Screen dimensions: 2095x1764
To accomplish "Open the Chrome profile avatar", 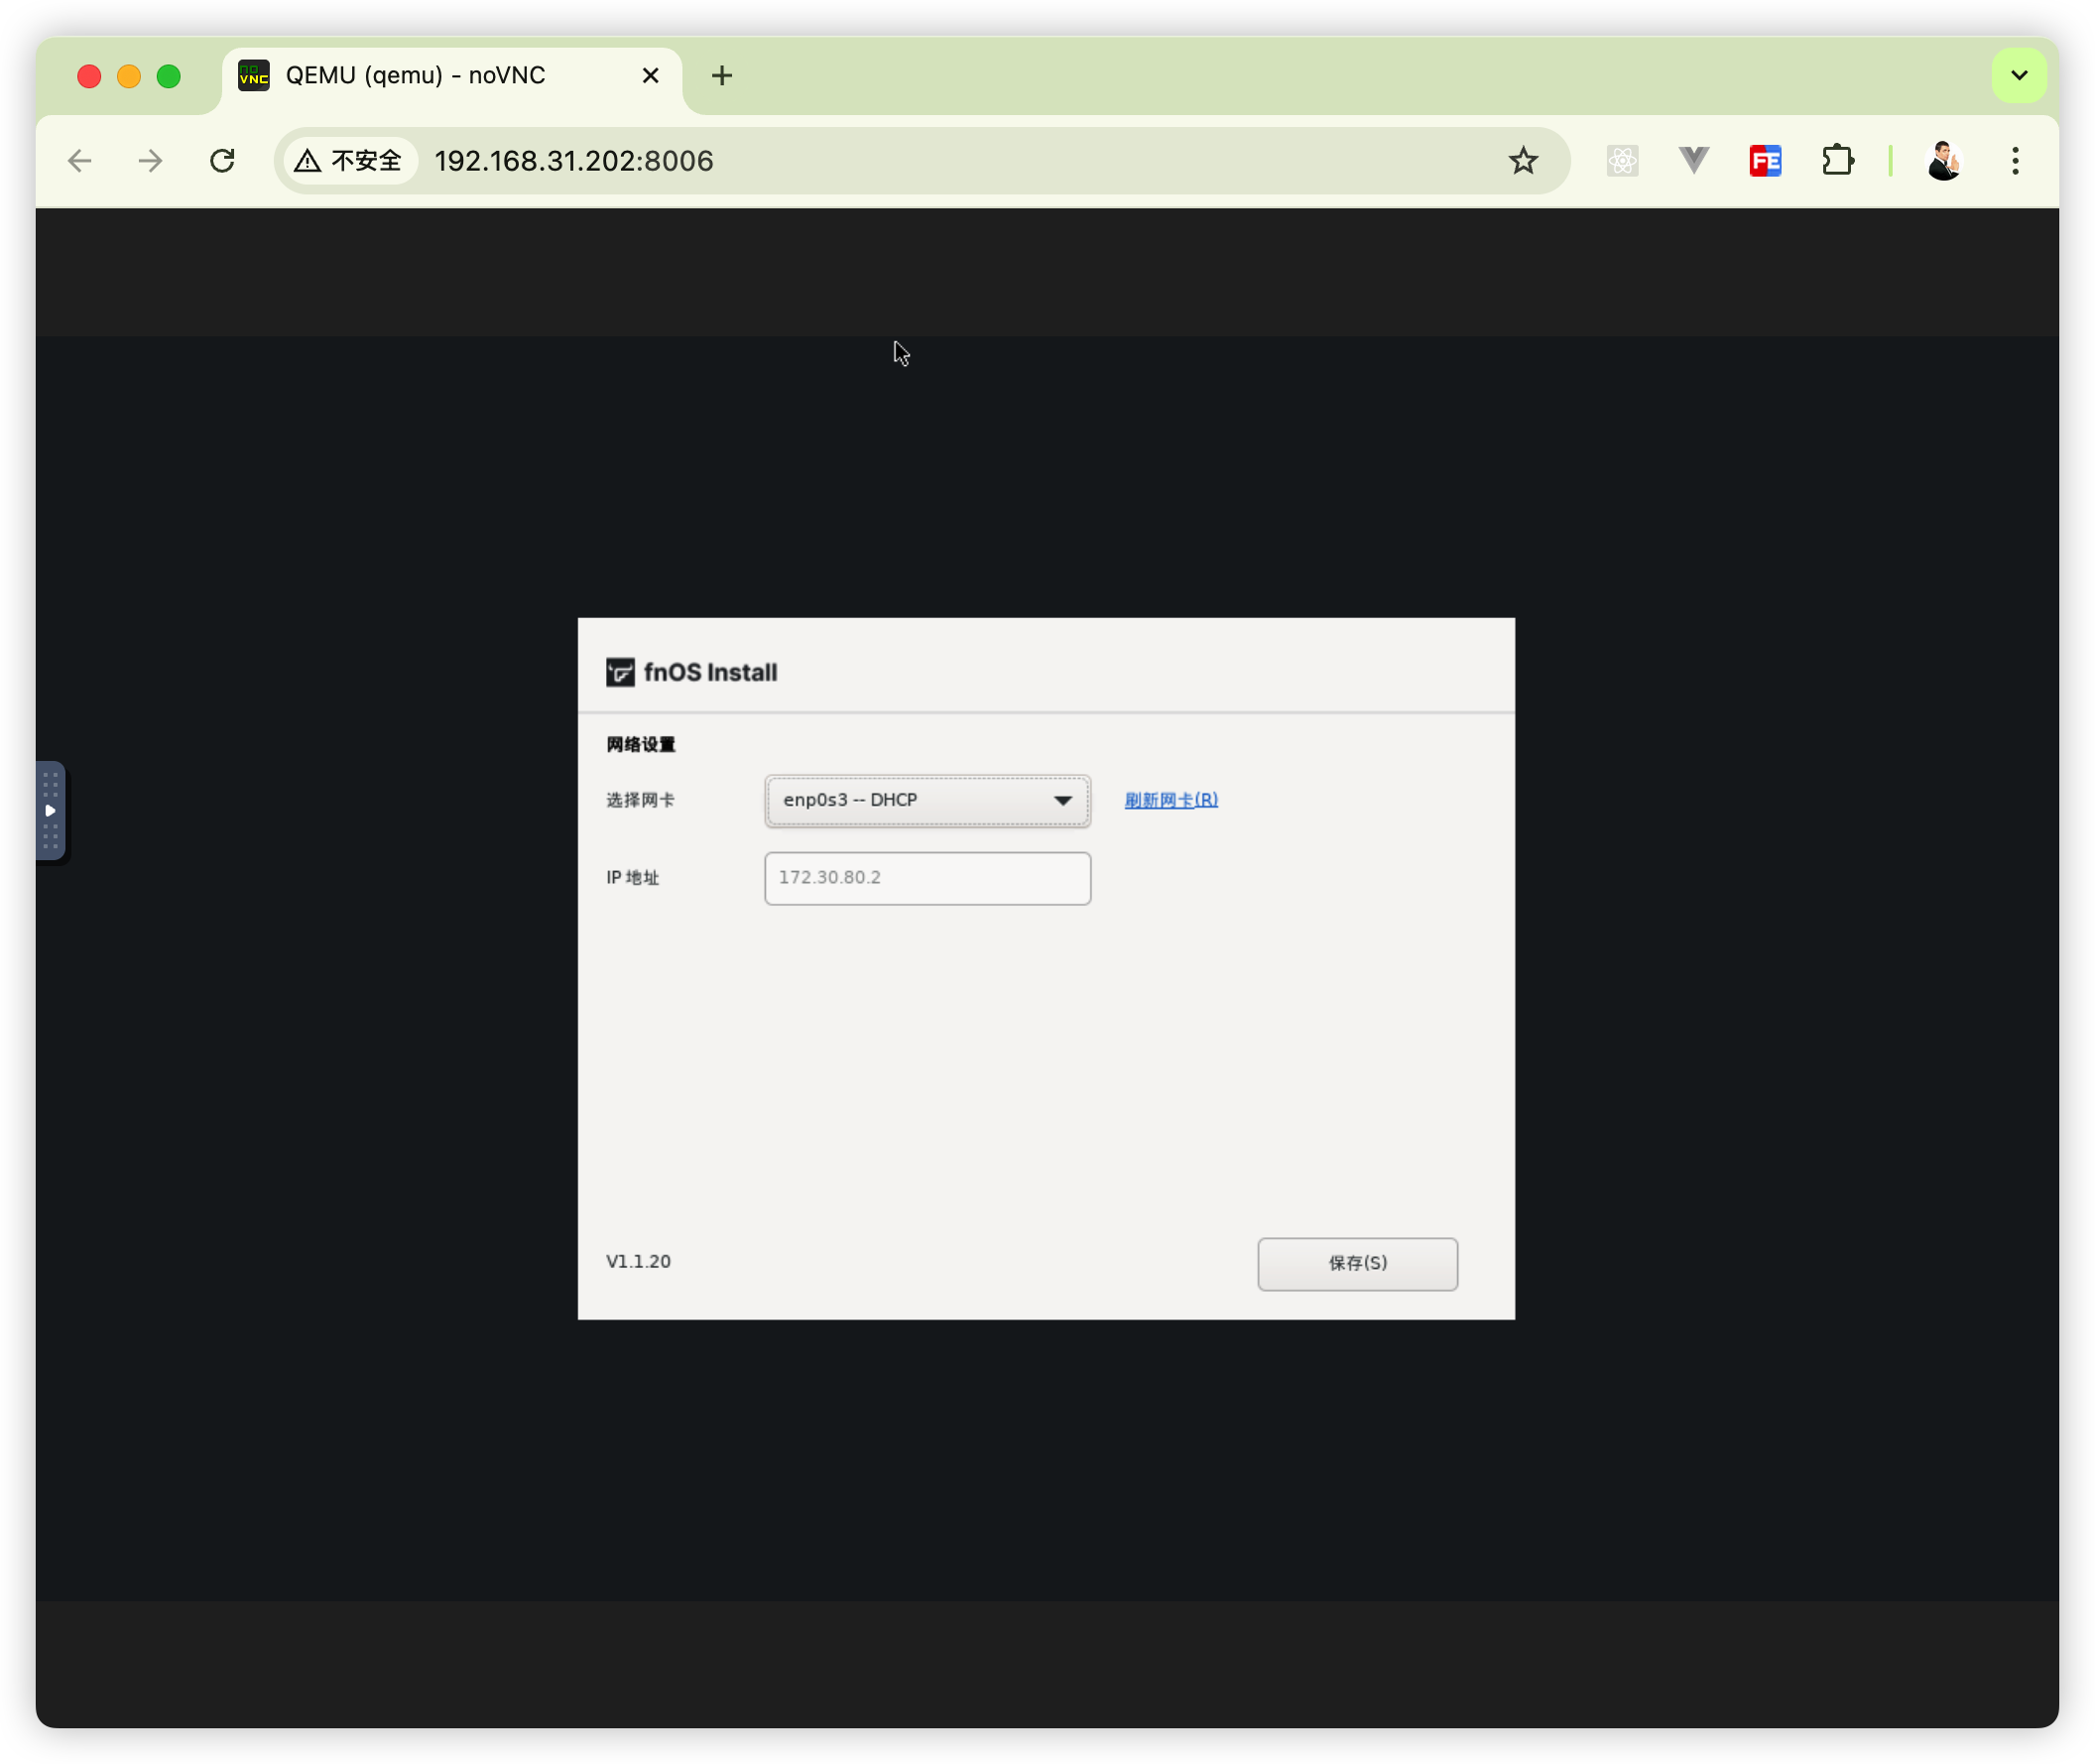I will point(1943,161).
